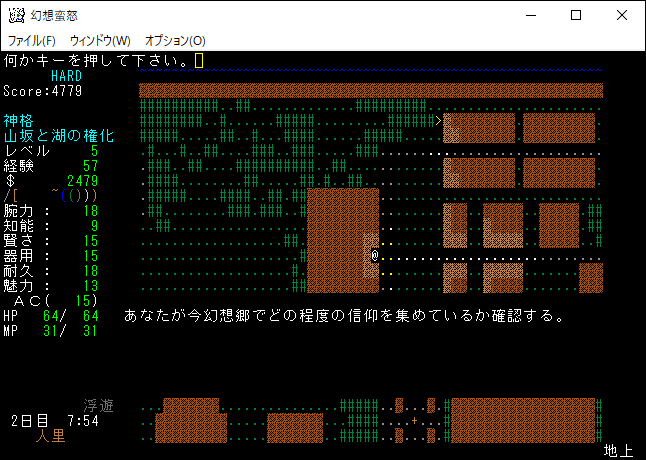Viewport: 646px width, 460px height.
Task: Click the MP 31/31 status line
Action: 50,331
